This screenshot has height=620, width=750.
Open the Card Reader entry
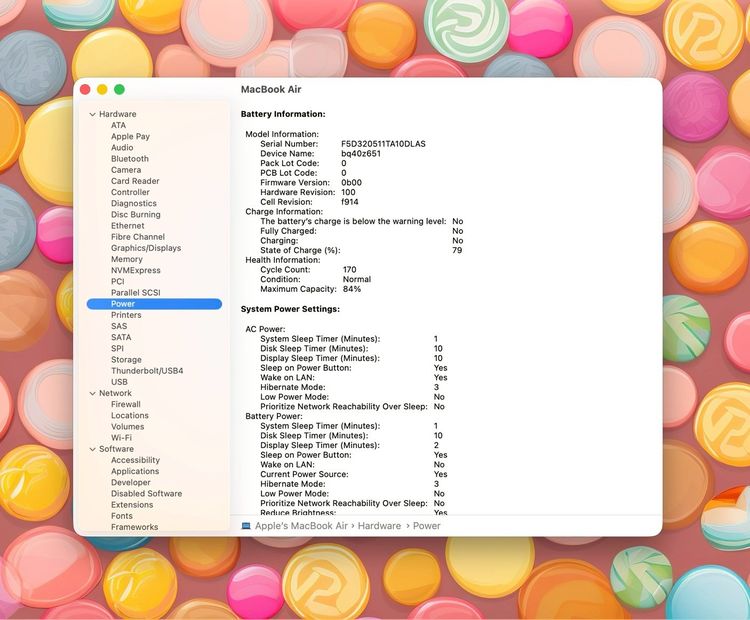135,181
